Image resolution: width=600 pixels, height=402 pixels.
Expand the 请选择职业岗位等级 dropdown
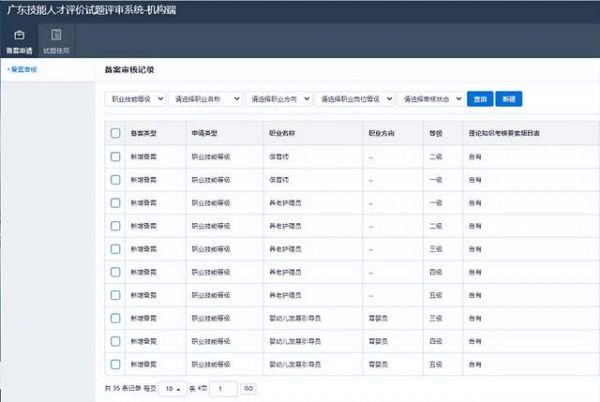[354, 99]
